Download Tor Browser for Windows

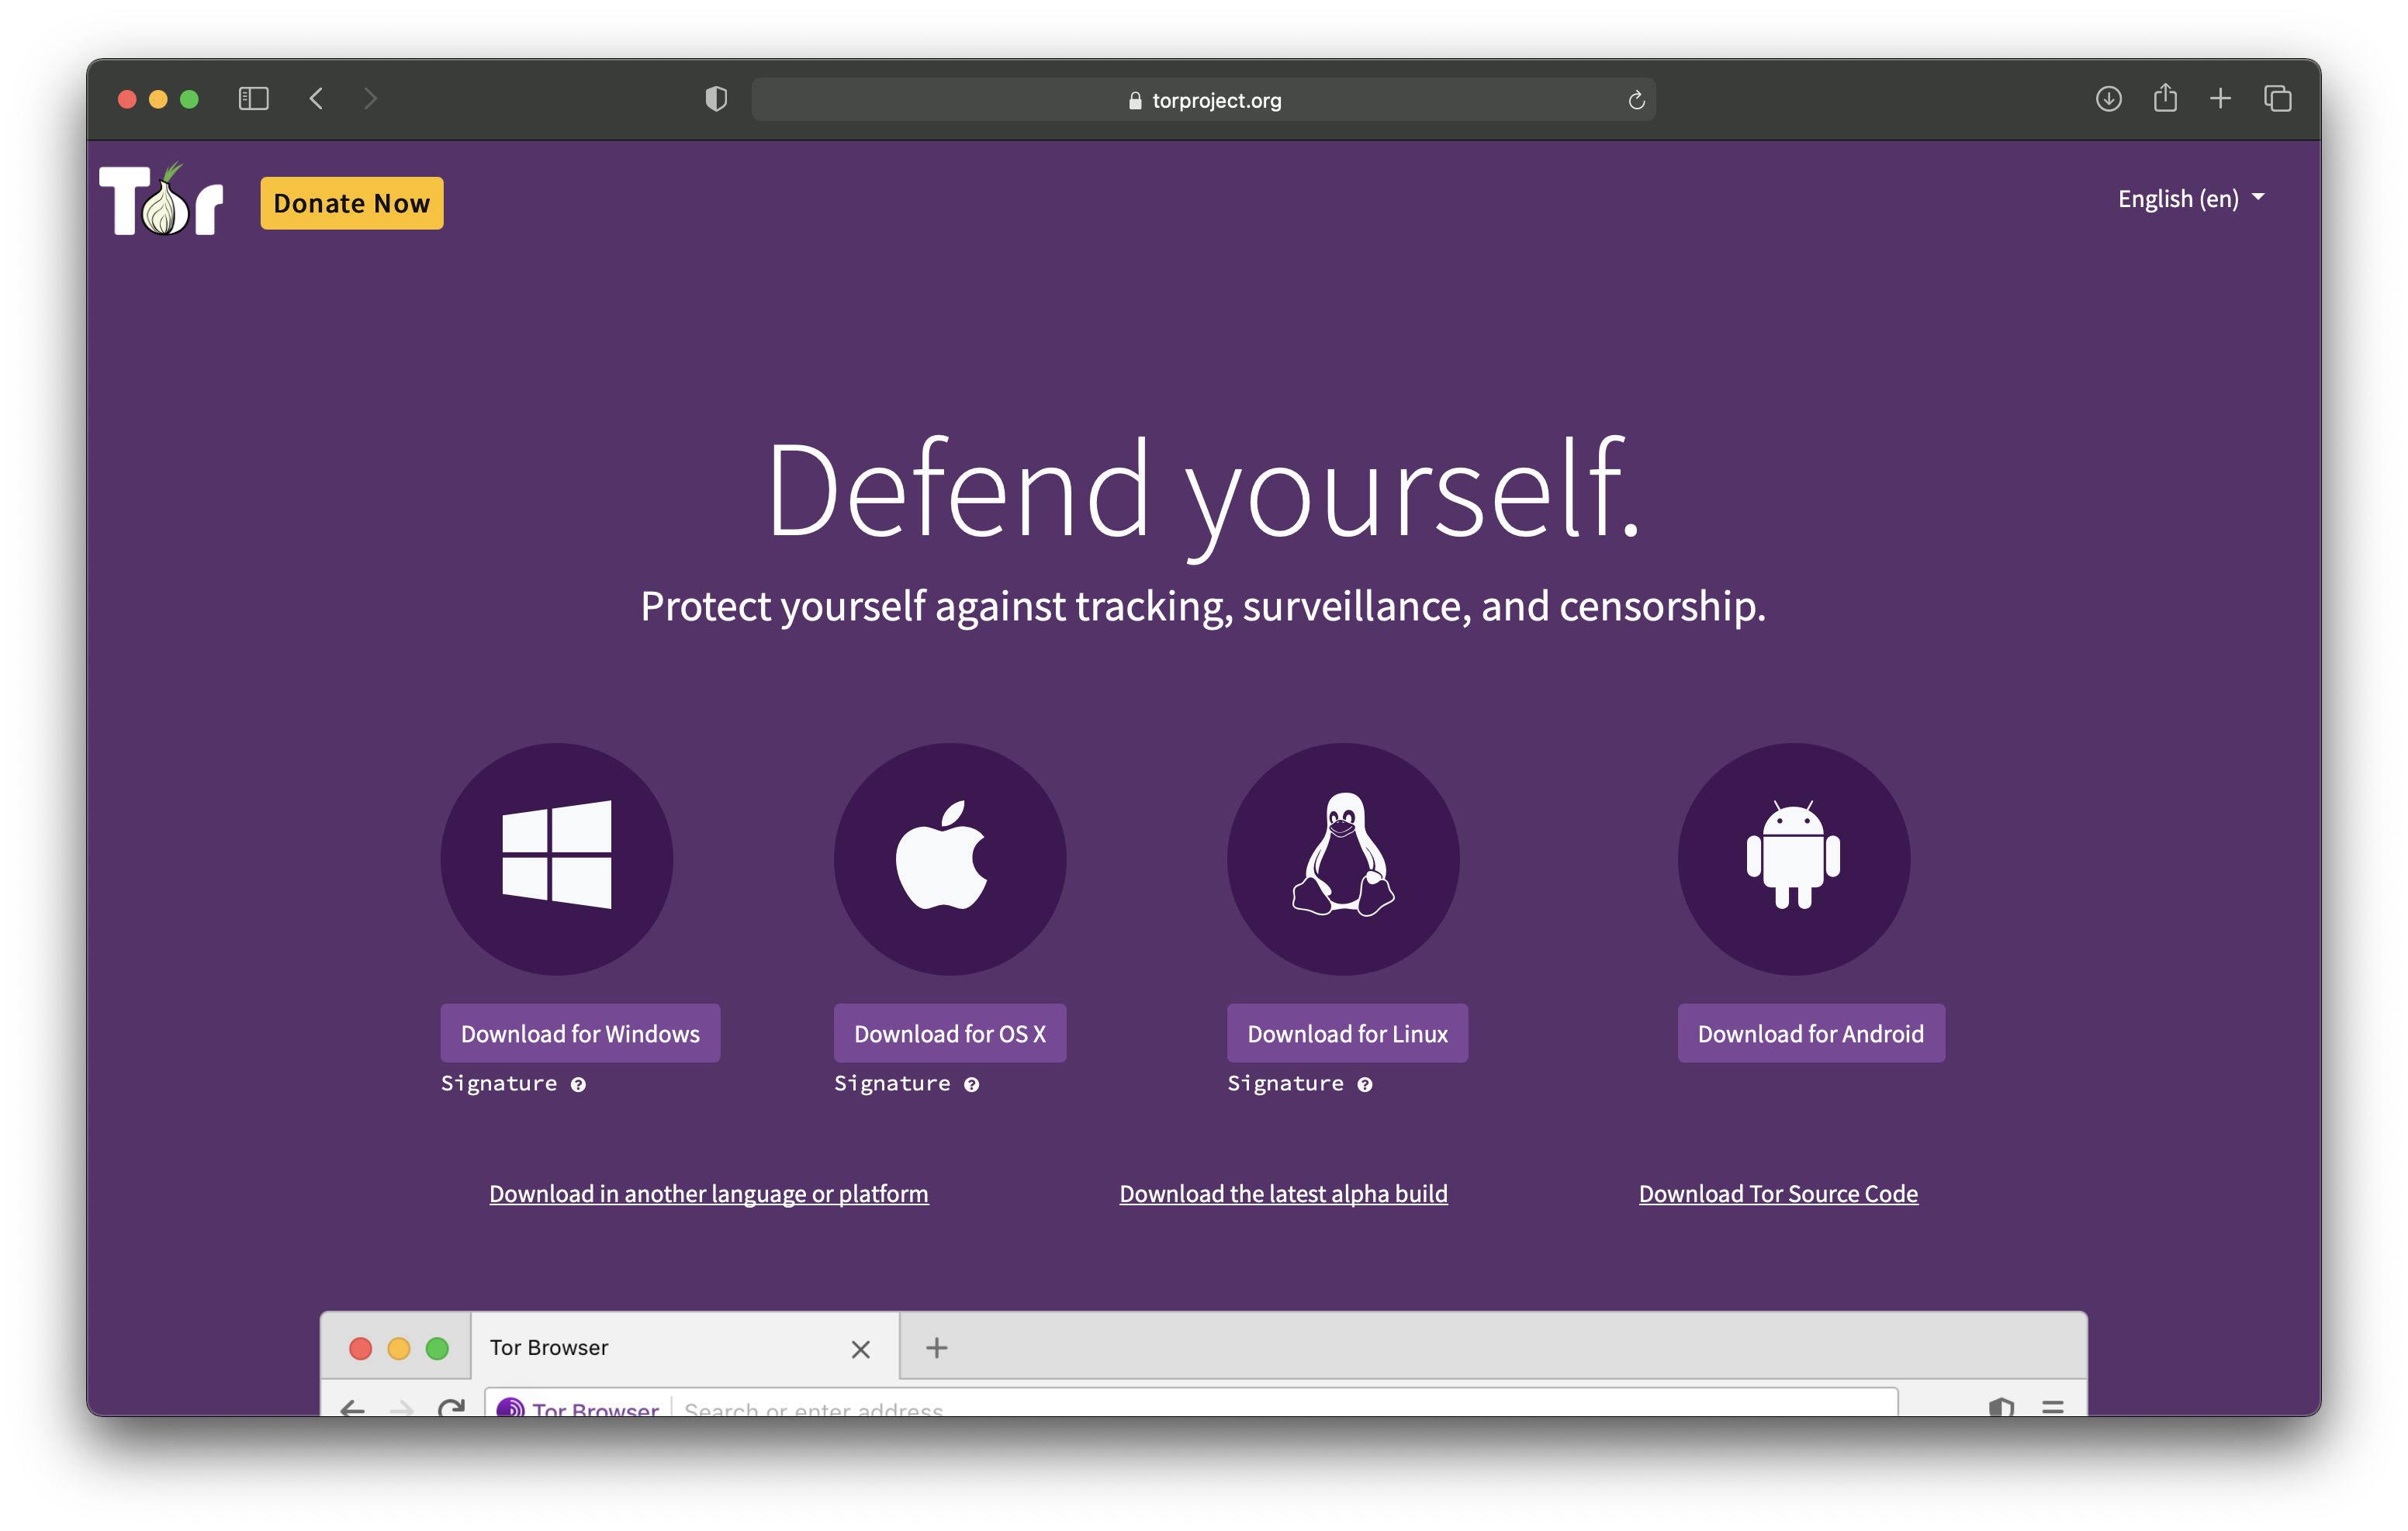[580, 1033]
